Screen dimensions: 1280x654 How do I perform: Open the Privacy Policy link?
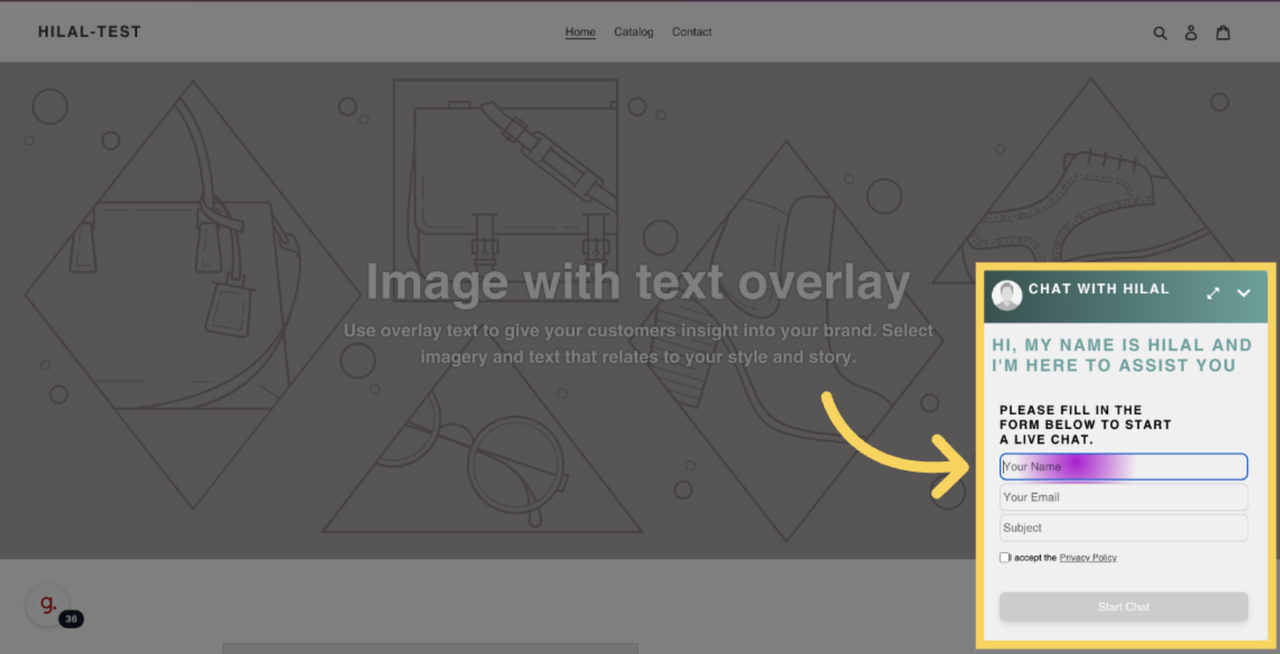[1088, 558]
